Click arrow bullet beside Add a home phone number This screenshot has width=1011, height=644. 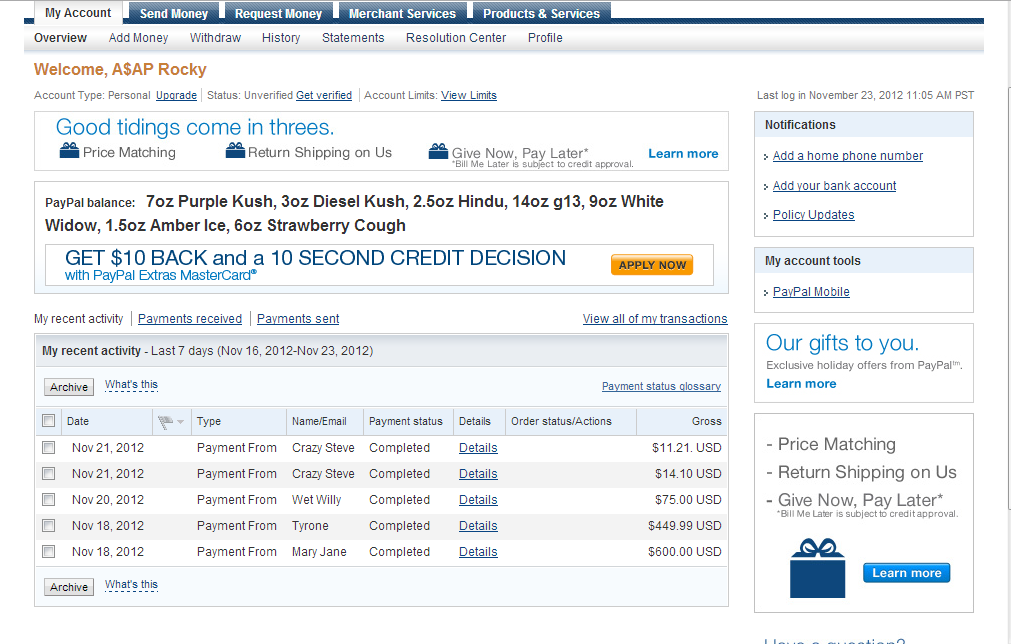(766, 157)
